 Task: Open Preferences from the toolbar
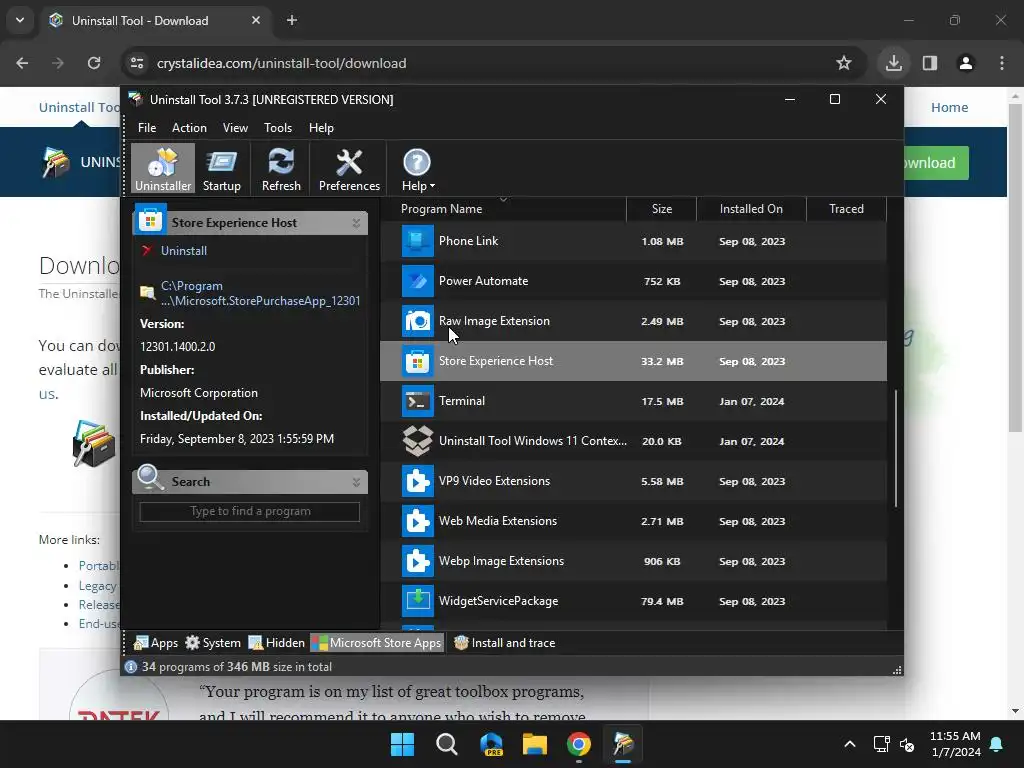point(349,168)
